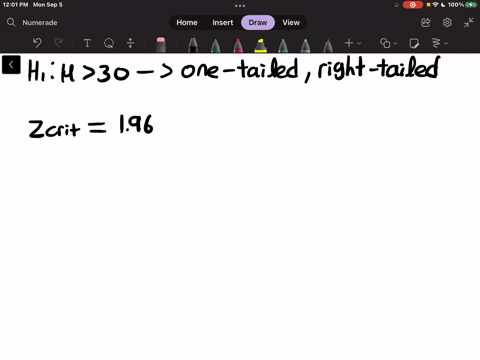
Task: Select the Text tool
Action: click(x=87, y=43)
